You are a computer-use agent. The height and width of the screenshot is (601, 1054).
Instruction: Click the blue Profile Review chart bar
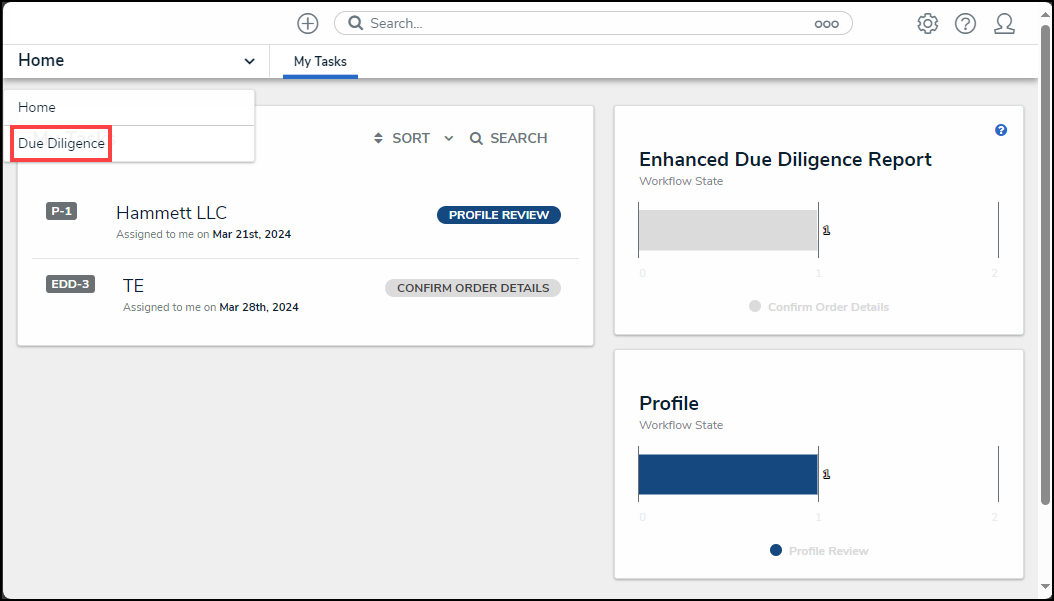[728, 474]
